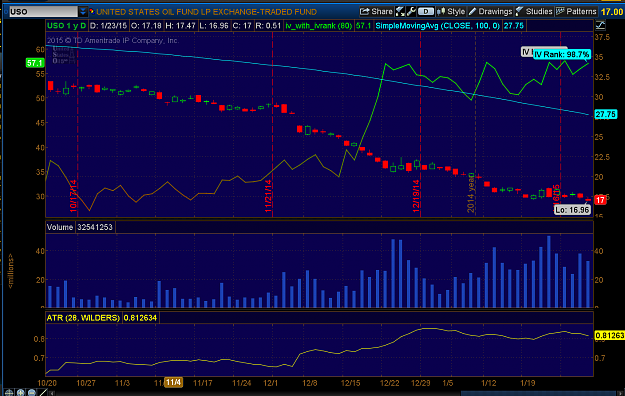
Task: Click the 12/22 date axis label
Action: [x=389, y=383]
